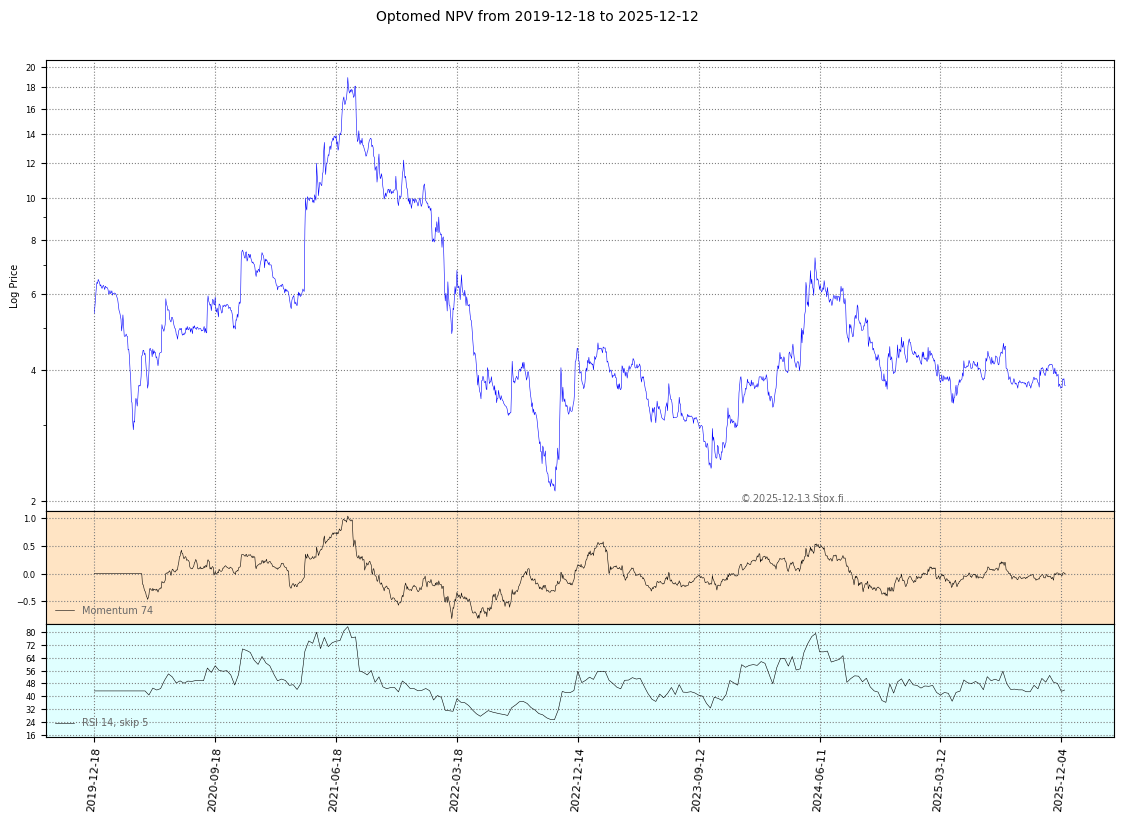1123x822 pixels.
Task: Select the 2020-09-18 date tick label
Action: click(213, 779)
